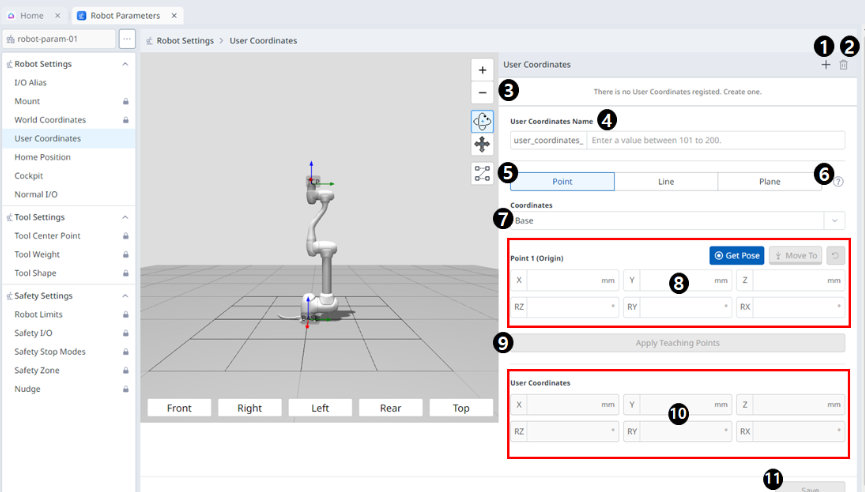
Task: Choose the Line teaching mode
Action: (x=665, y=182)
